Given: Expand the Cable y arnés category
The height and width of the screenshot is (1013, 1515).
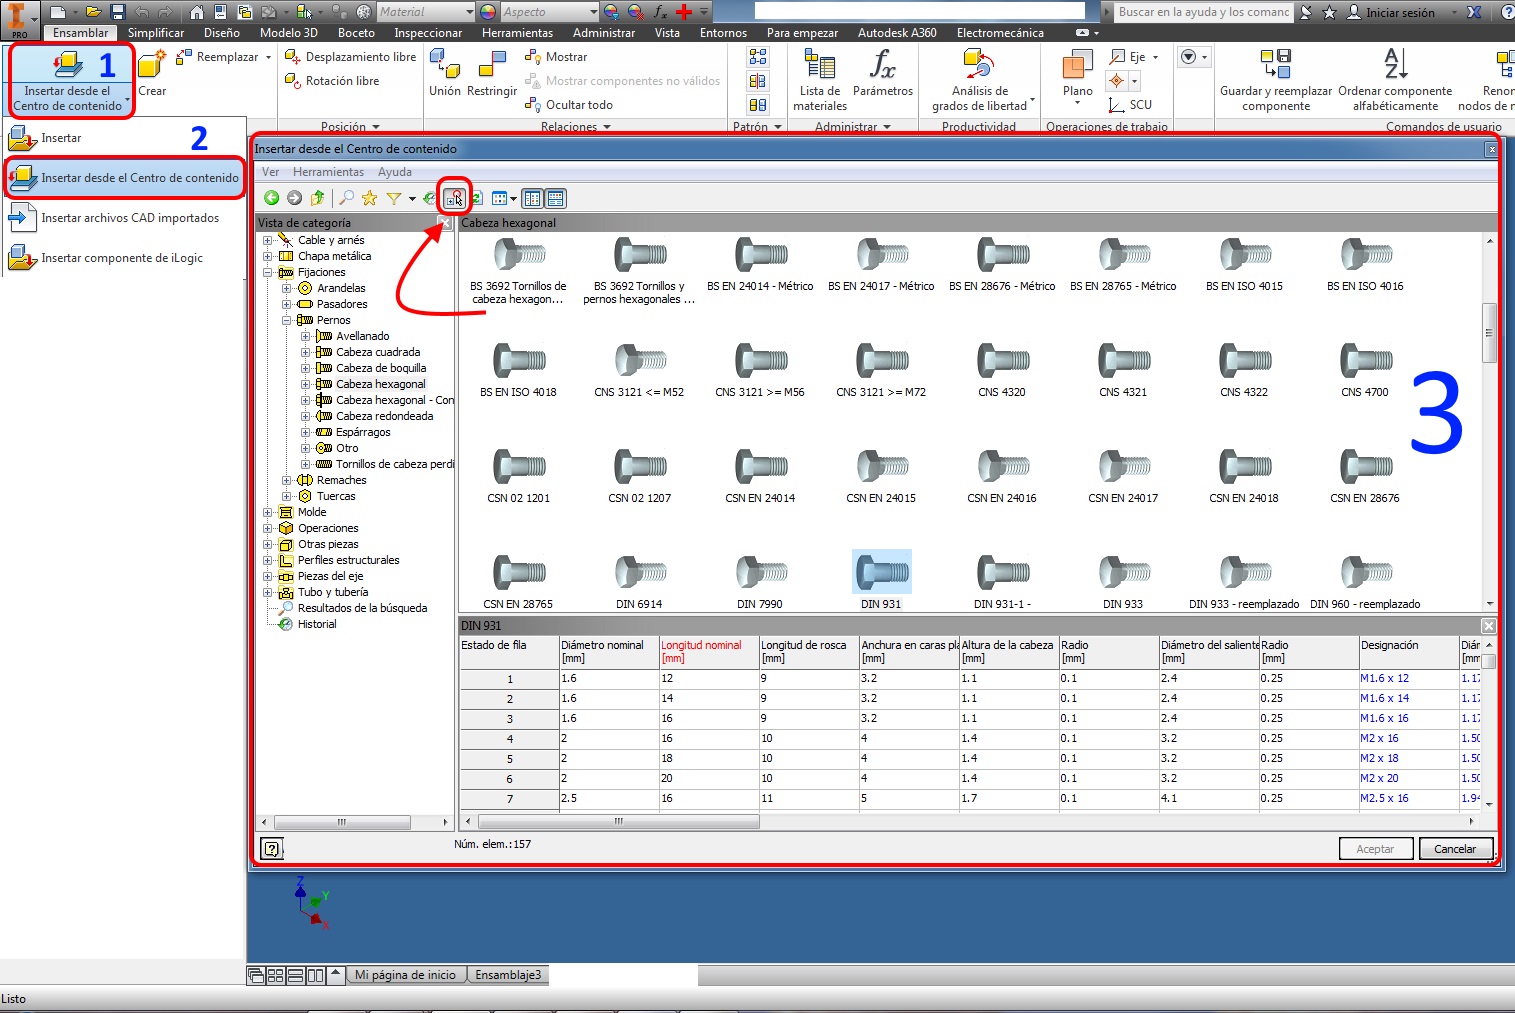Looking at the screenshot, I should click(x=267, y=240).
